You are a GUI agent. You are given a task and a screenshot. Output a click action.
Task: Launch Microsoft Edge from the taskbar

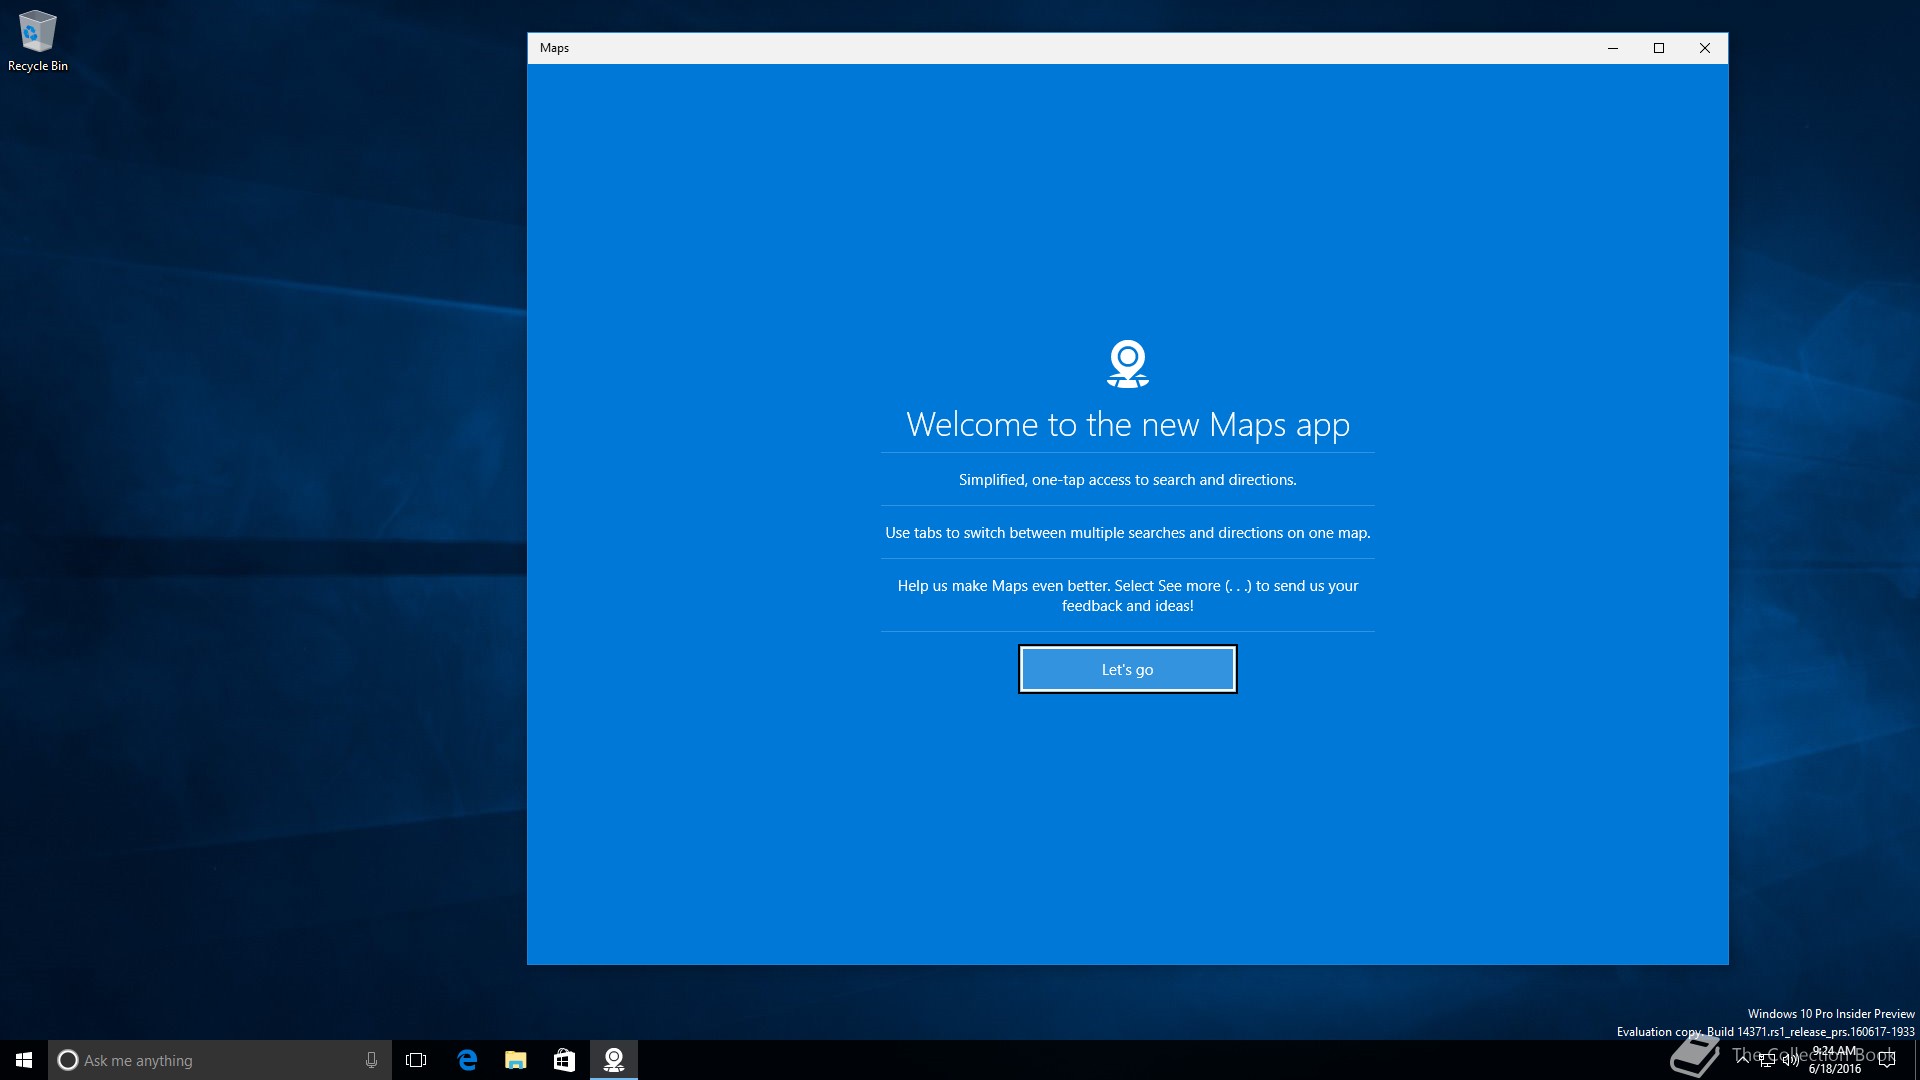[x=467, y=1060]
